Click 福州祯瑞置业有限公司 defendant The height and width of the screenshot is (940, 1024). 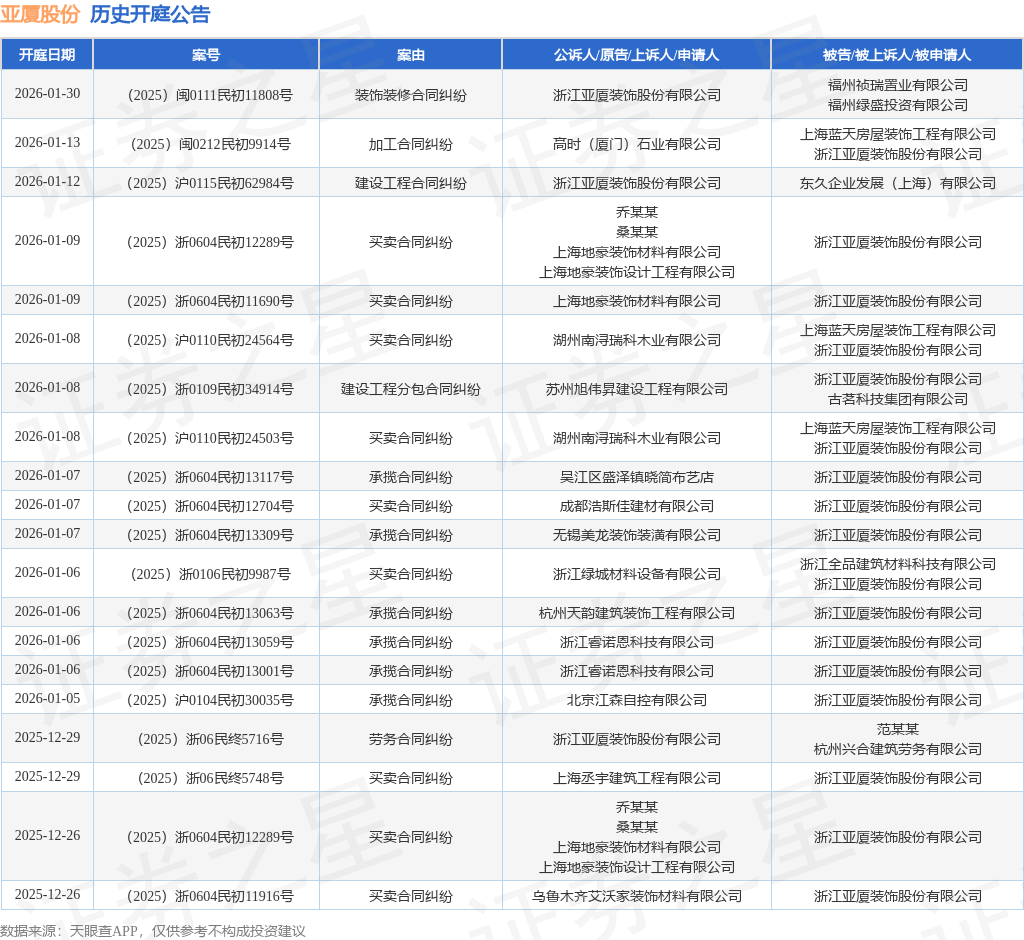[x=898, y=85]
